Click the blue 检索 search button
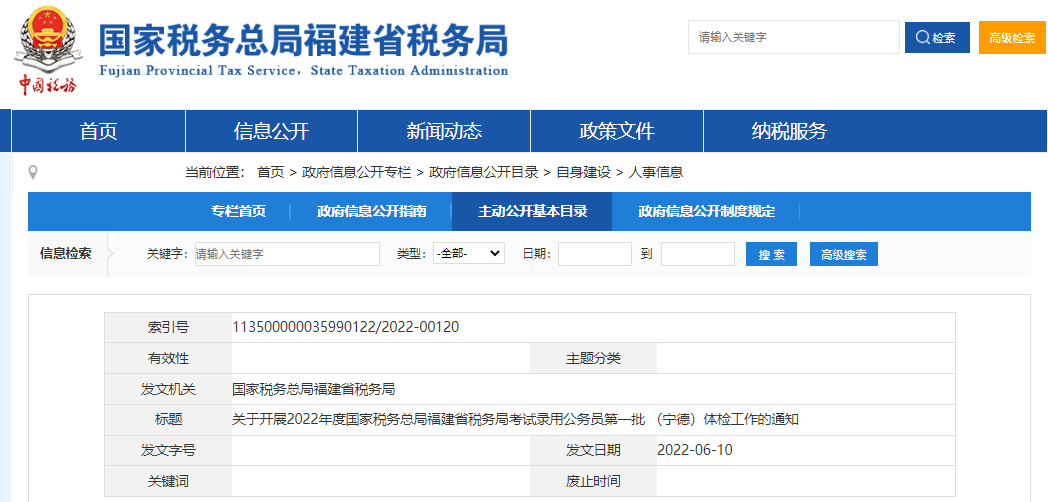This screenshot has width=1048, height=502. coord(937,37)
